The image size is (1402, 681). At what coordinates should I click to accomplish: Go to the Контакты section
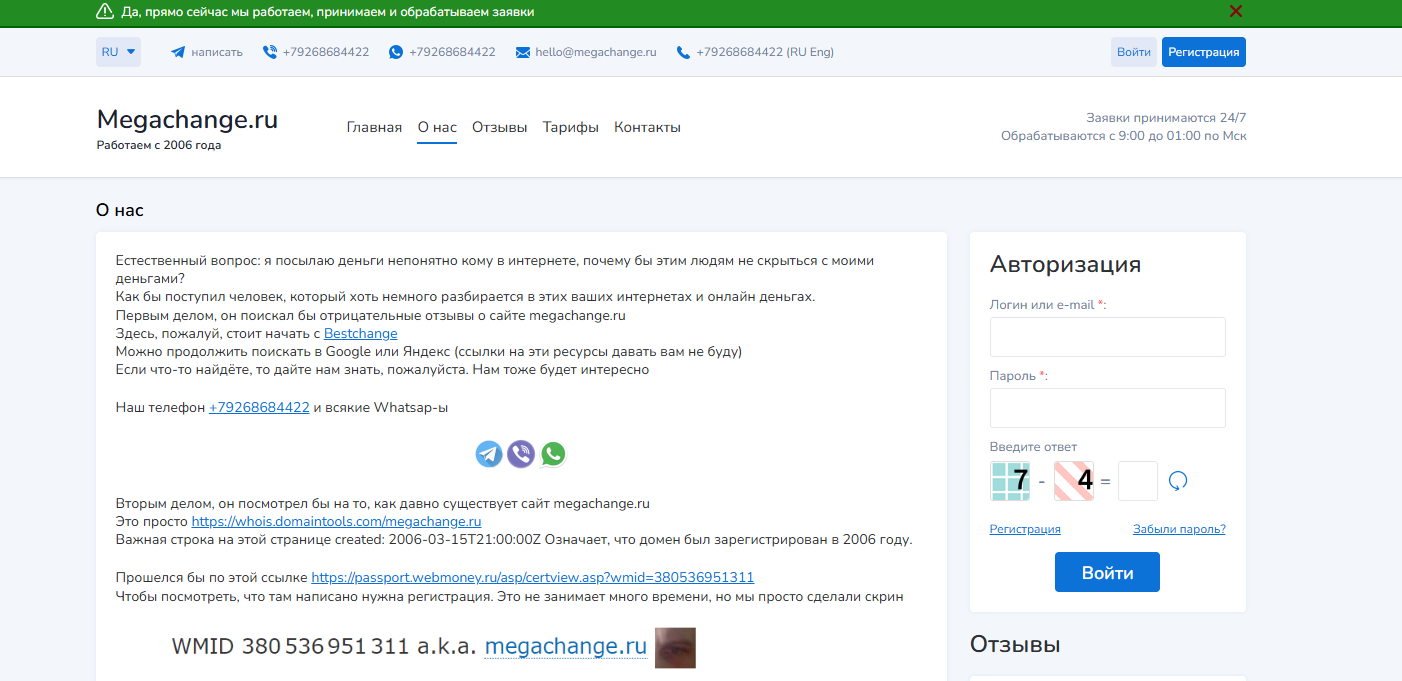[x=647, y=127]
